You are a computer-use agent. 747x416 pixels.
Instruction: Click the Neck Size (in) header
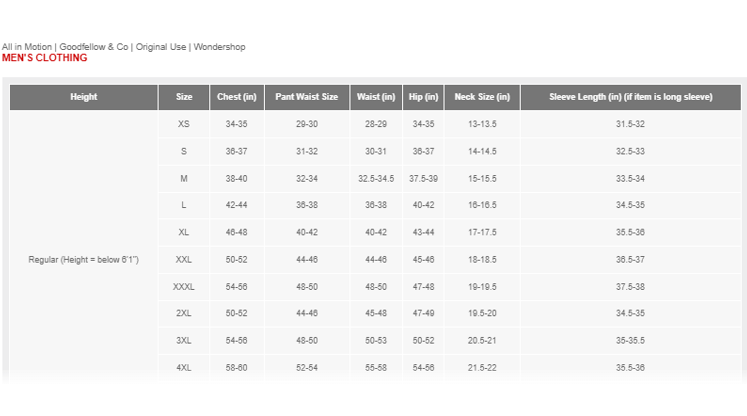pyautogui.click(x=482, y=97)
